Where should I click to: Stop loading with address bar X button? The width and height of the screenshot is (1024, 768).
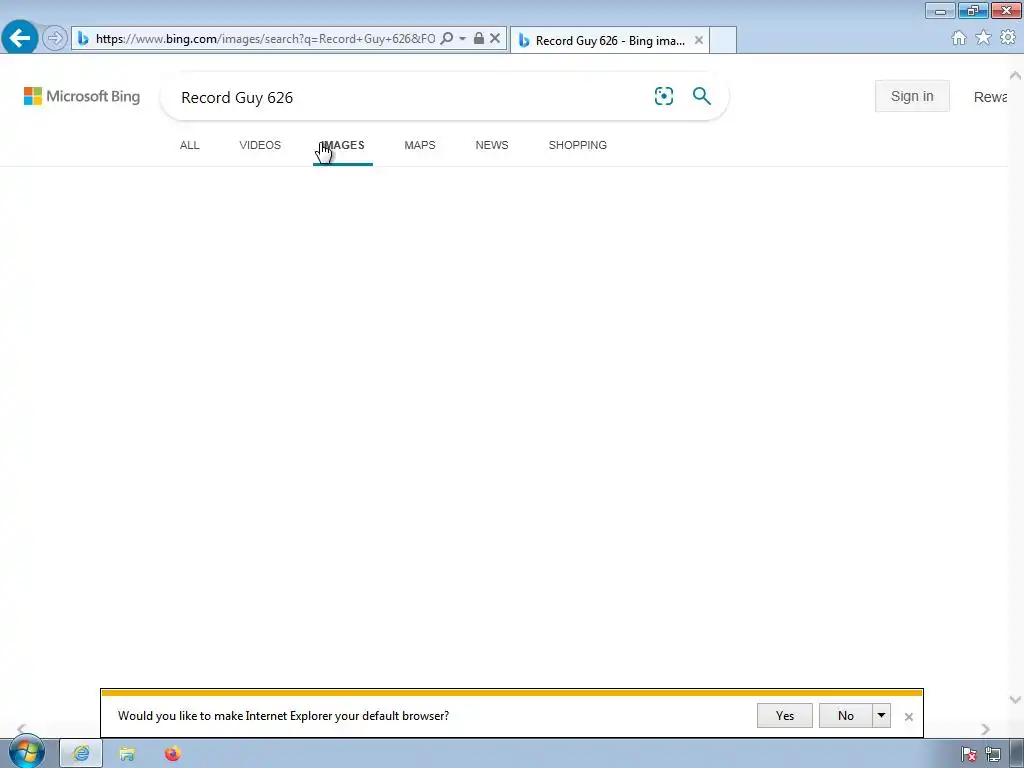[495, 39]
